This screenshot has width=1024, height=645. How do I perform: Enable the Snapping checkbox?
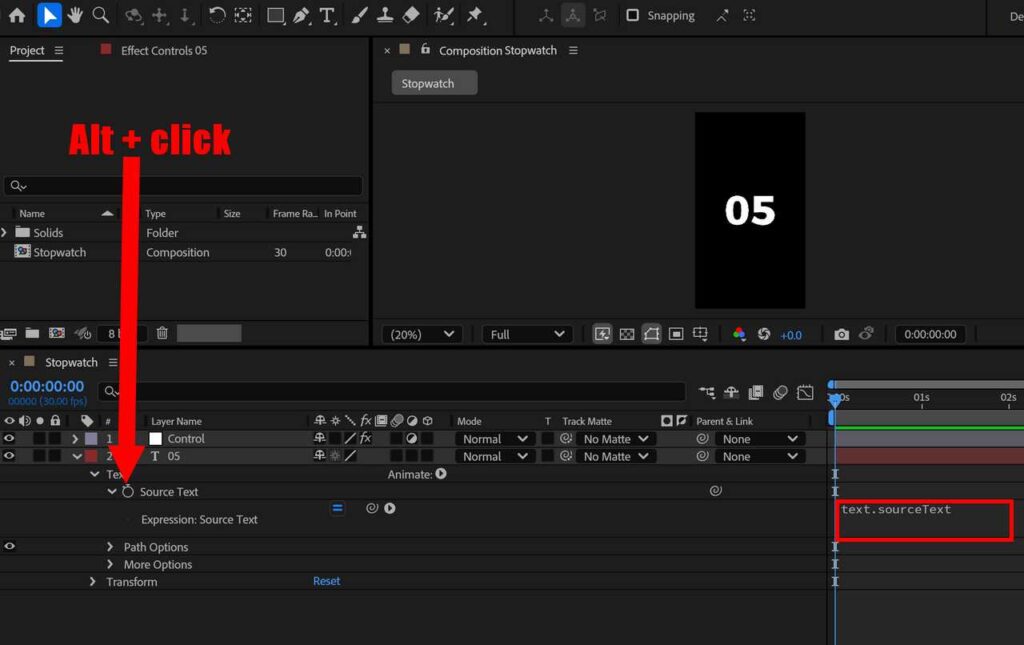point(632,15)
